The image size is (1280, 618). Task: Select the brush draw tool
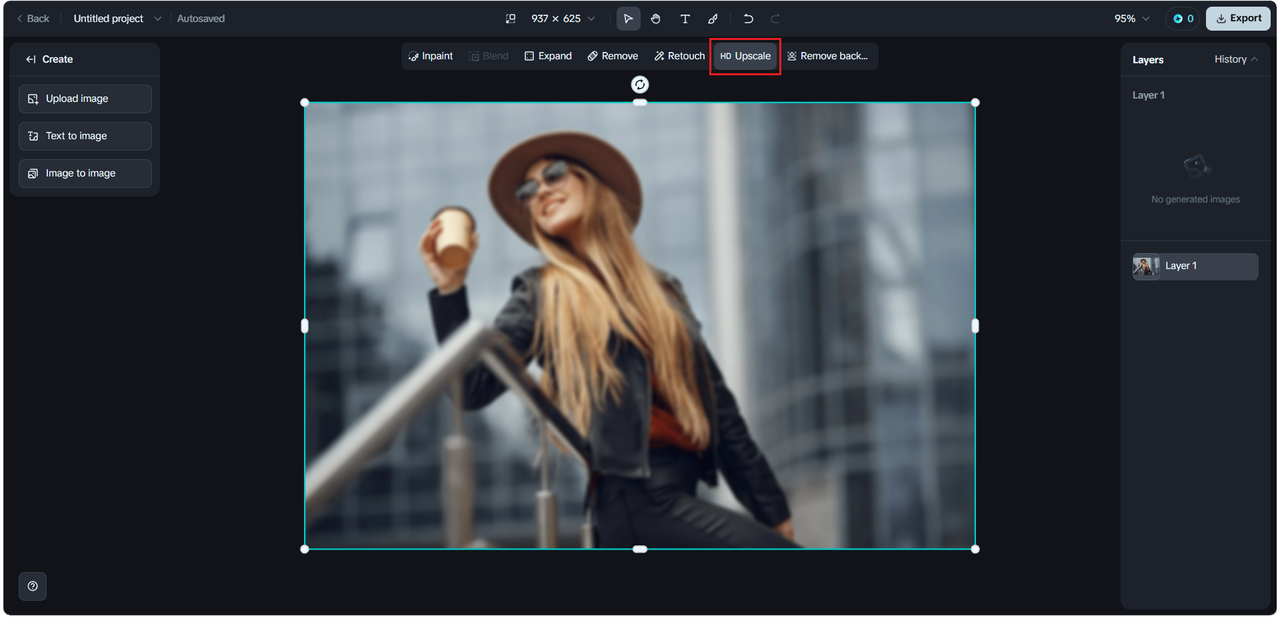click(x=713, y=18)
